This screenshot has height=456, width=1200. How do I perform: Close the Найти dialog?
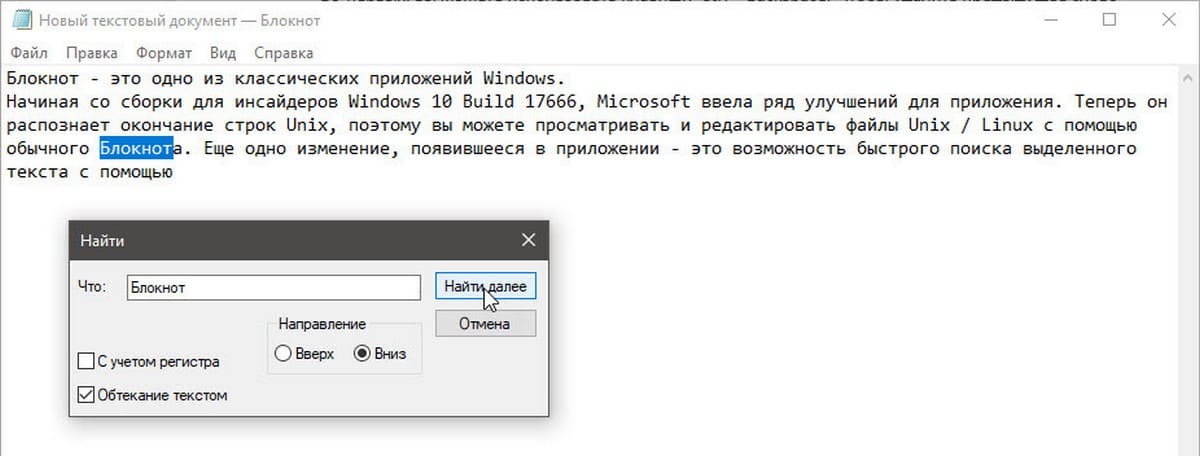coord(529,240)
